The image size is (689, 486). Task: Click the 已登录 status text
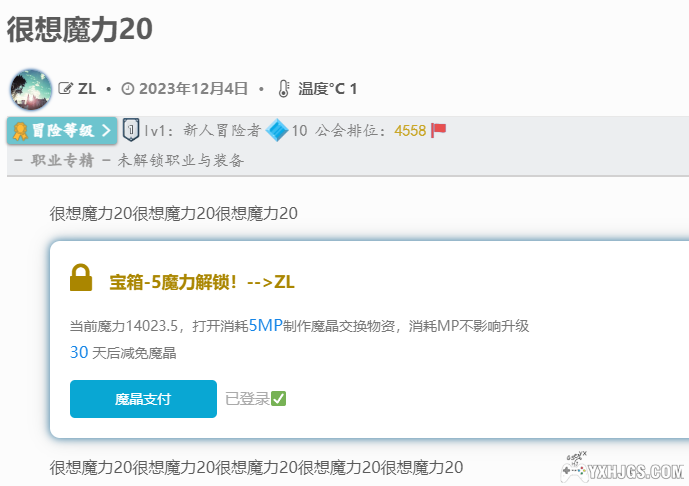coord(247,399)
